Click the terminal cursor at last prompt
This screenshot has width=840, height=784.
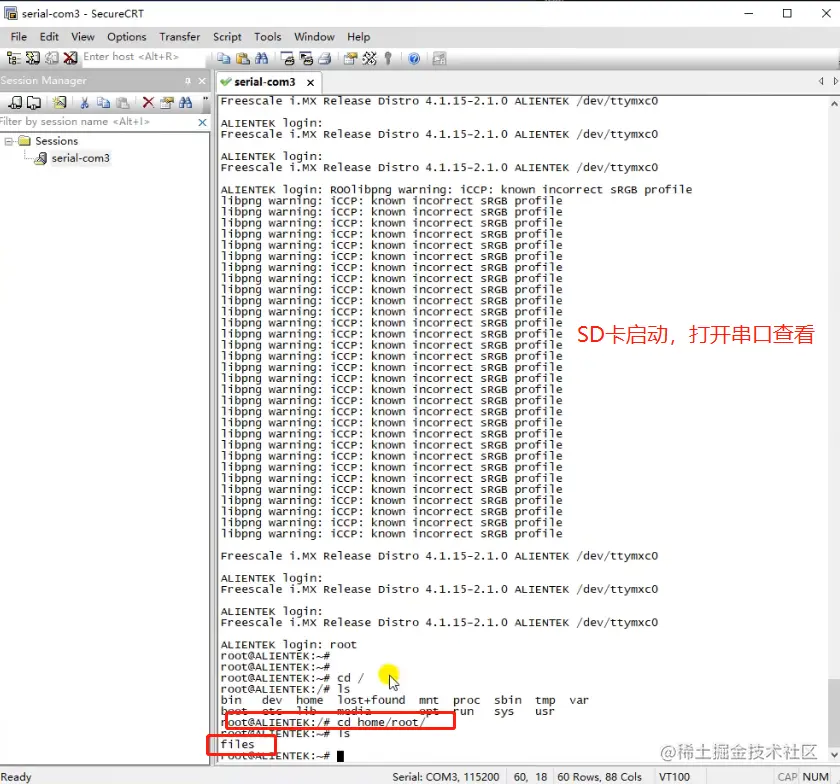[340, 756]
